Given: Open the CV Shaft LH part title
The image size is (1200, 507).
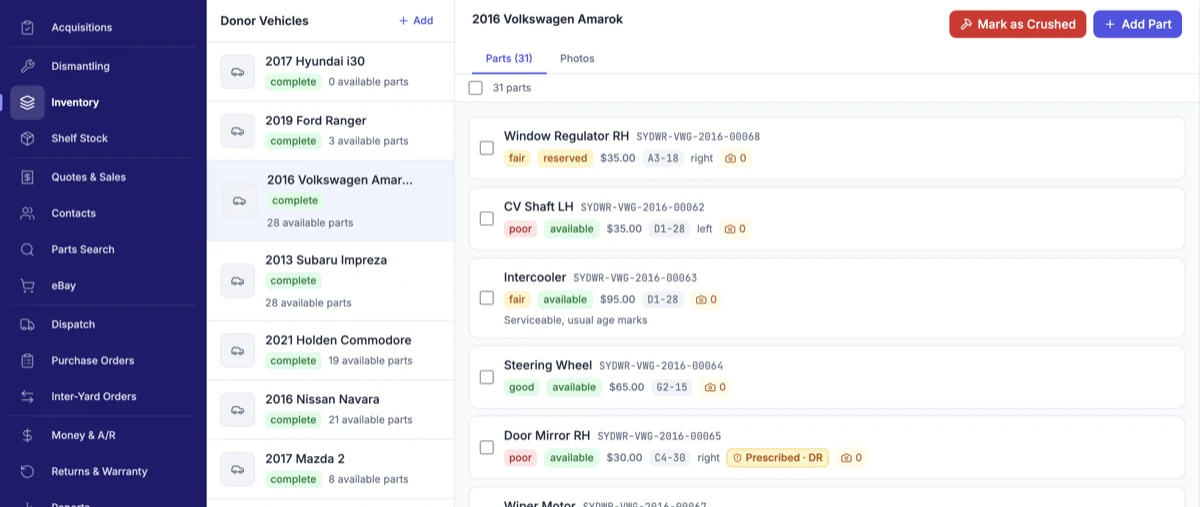Looking at the screenshot, I should click(x=538, y=207).
